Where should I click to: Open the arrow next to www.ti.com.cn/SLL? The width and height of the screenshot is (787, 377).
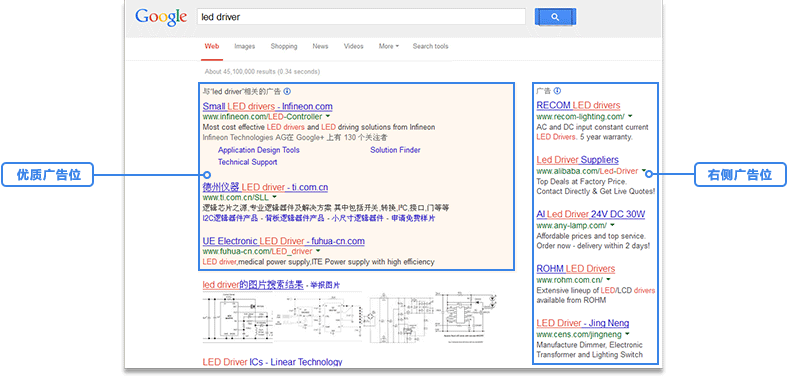click(x=274, y=197)
